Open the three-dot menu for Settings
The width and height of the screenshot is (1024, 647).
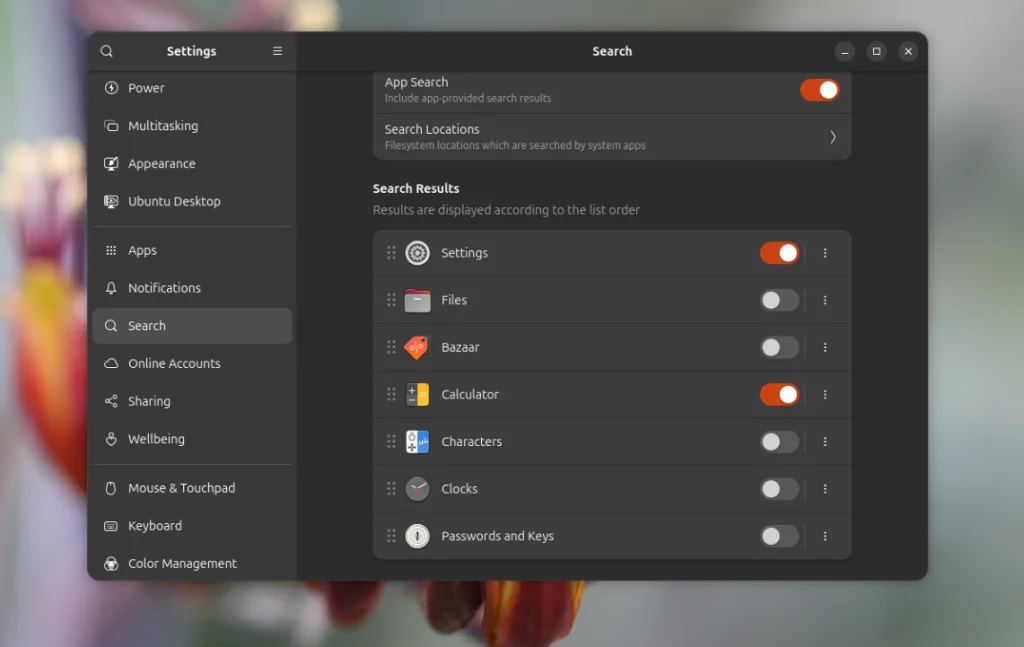coord(826,253)
